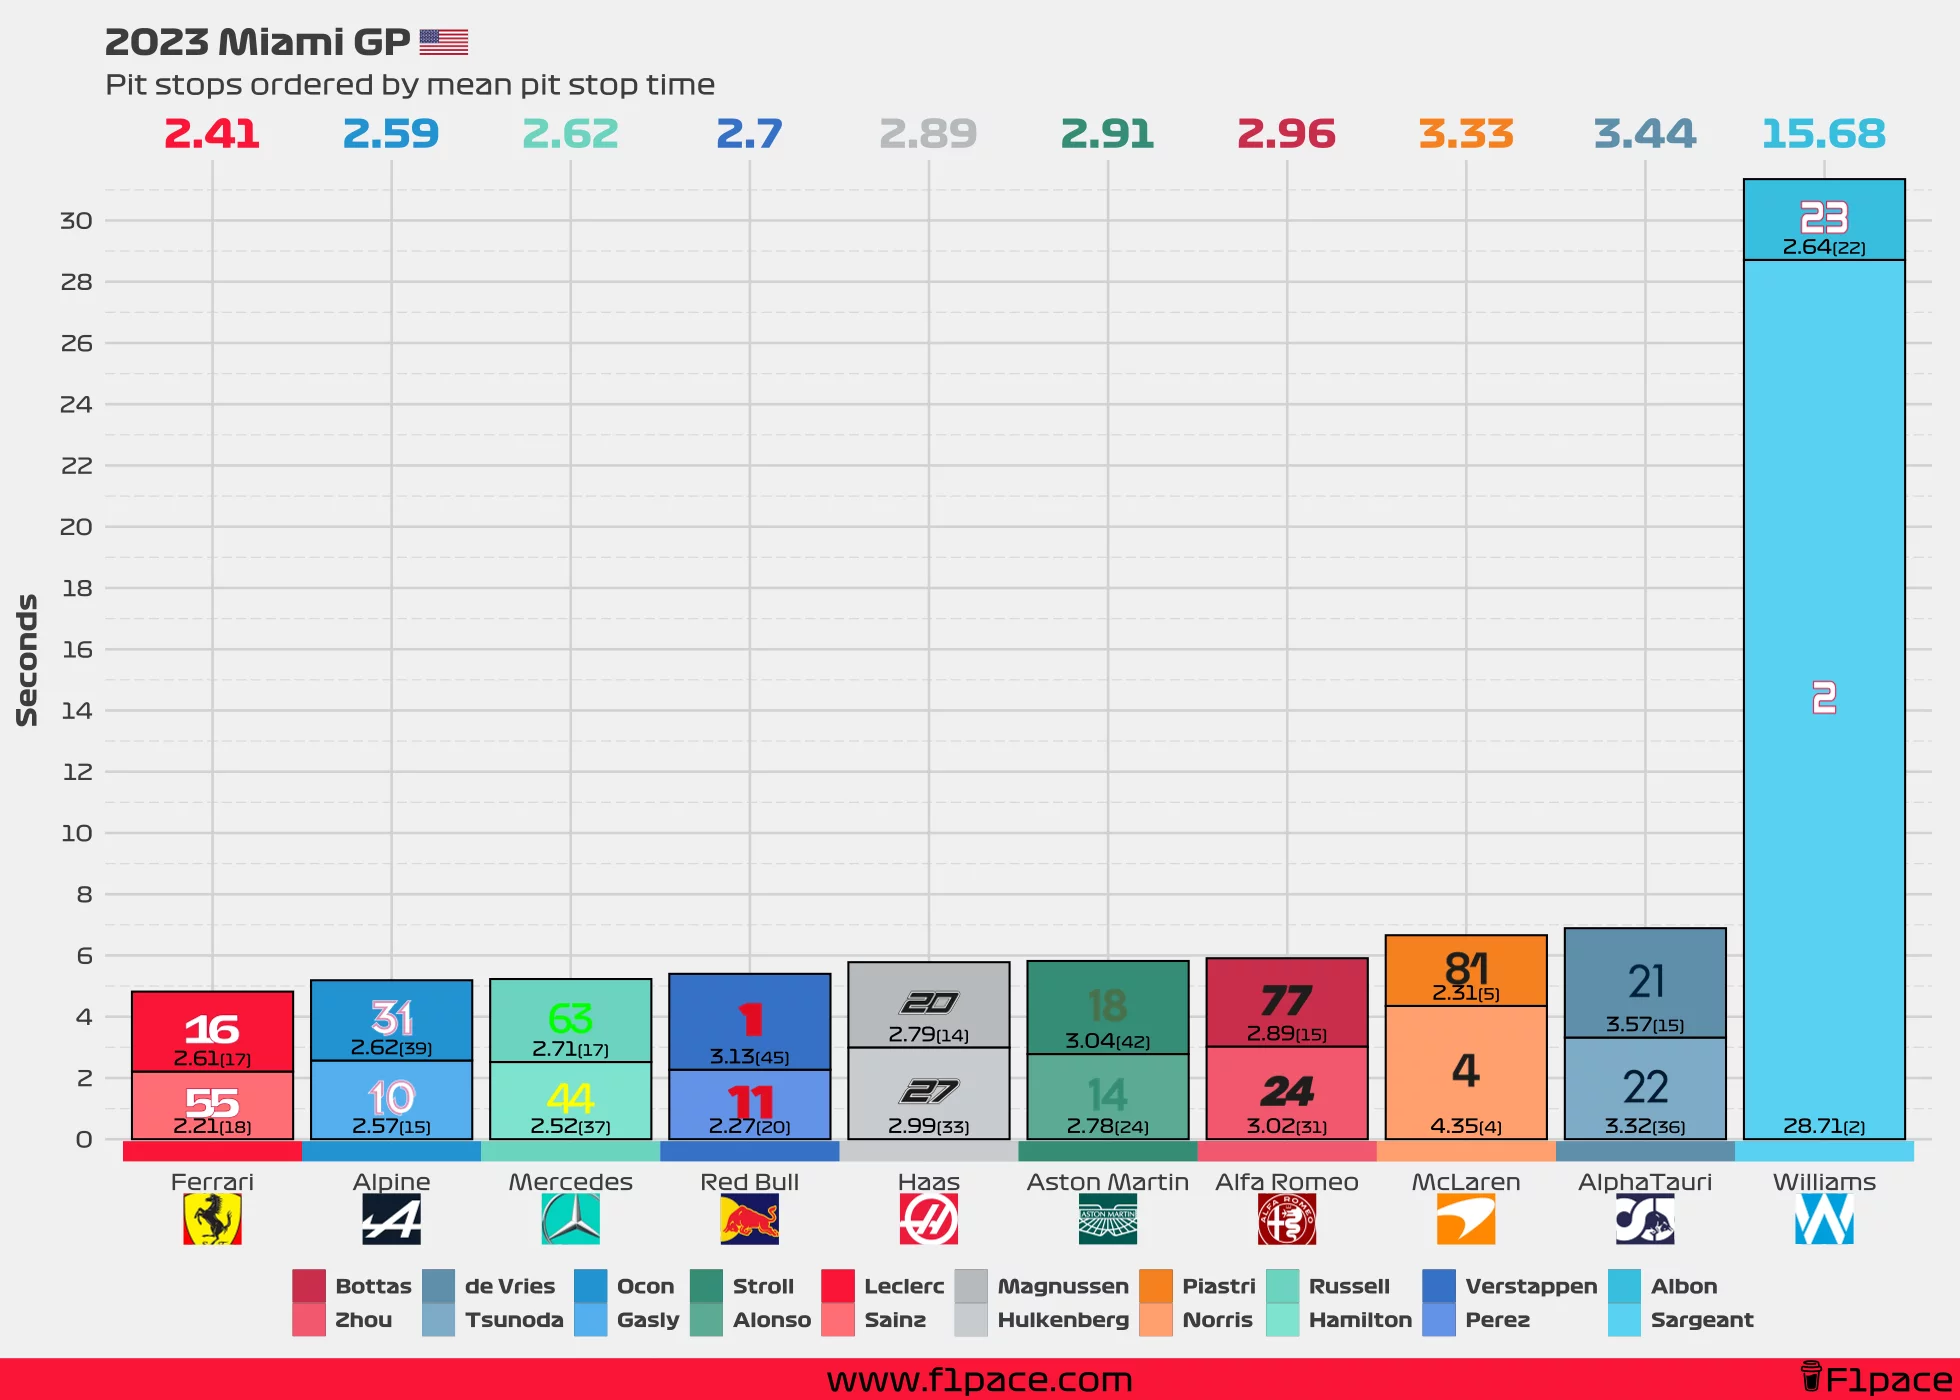Click Stroll's number 18 bar segment
This screenshot has height=1400, width=1960.
pyautogui.click(x=1108, y=1007)
